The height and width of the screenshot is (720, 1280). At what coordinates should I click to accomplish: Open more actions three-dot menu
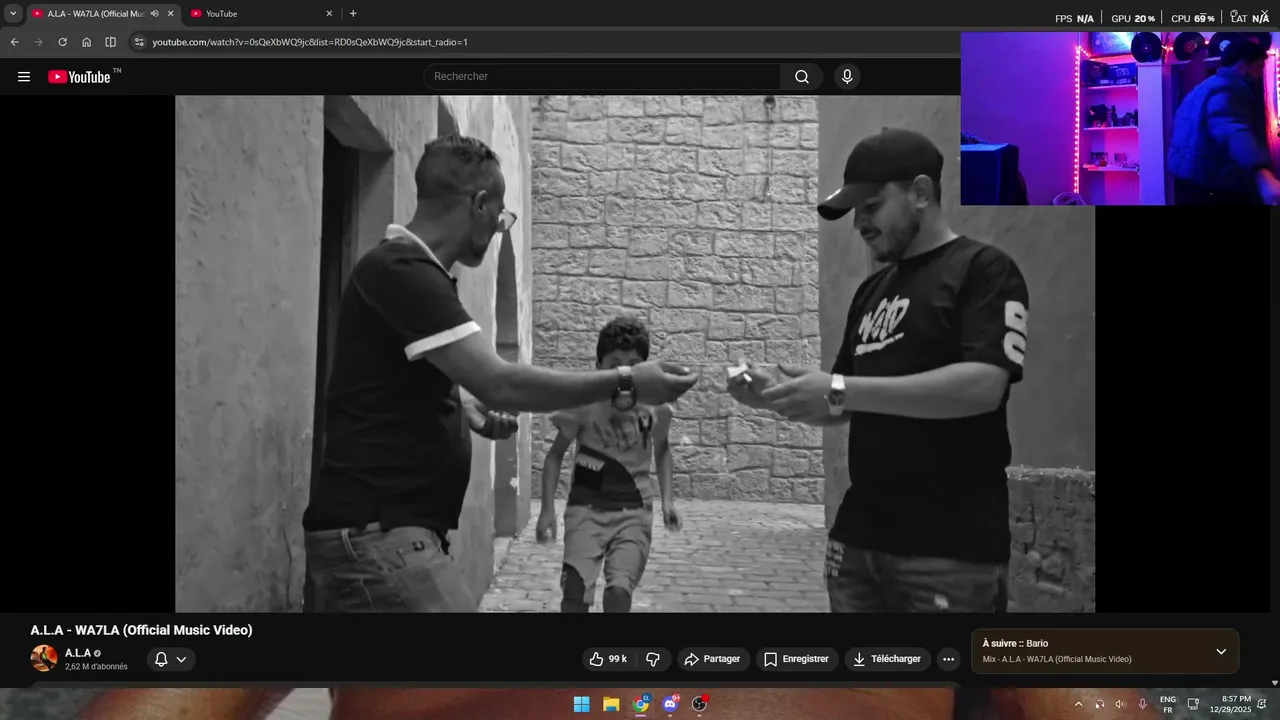point(948,659)
